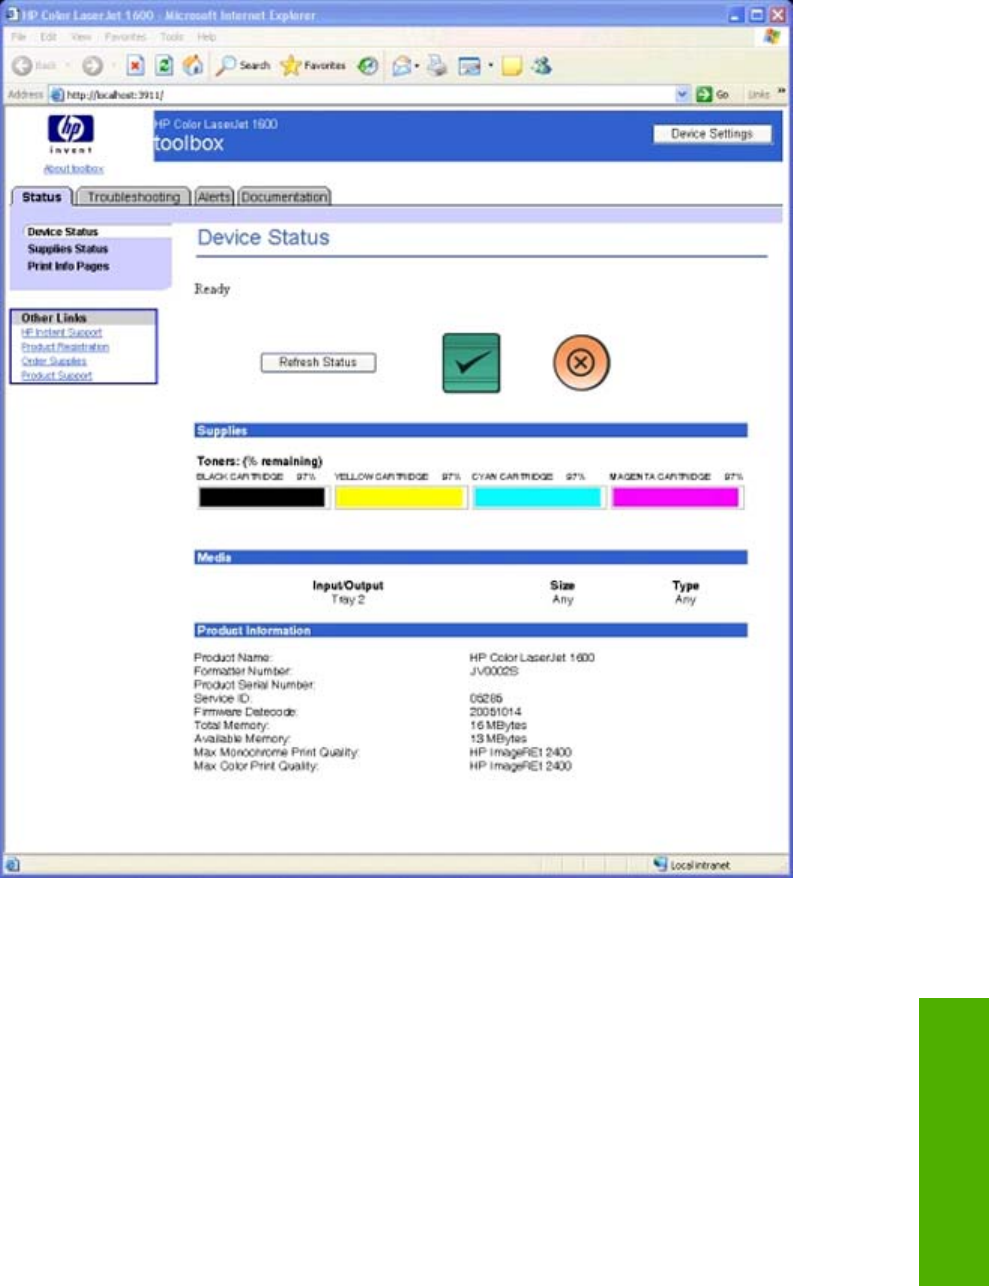Go to the Home page icon
The height and width of the screenshot is (1286, 989).
click(193, 66)
